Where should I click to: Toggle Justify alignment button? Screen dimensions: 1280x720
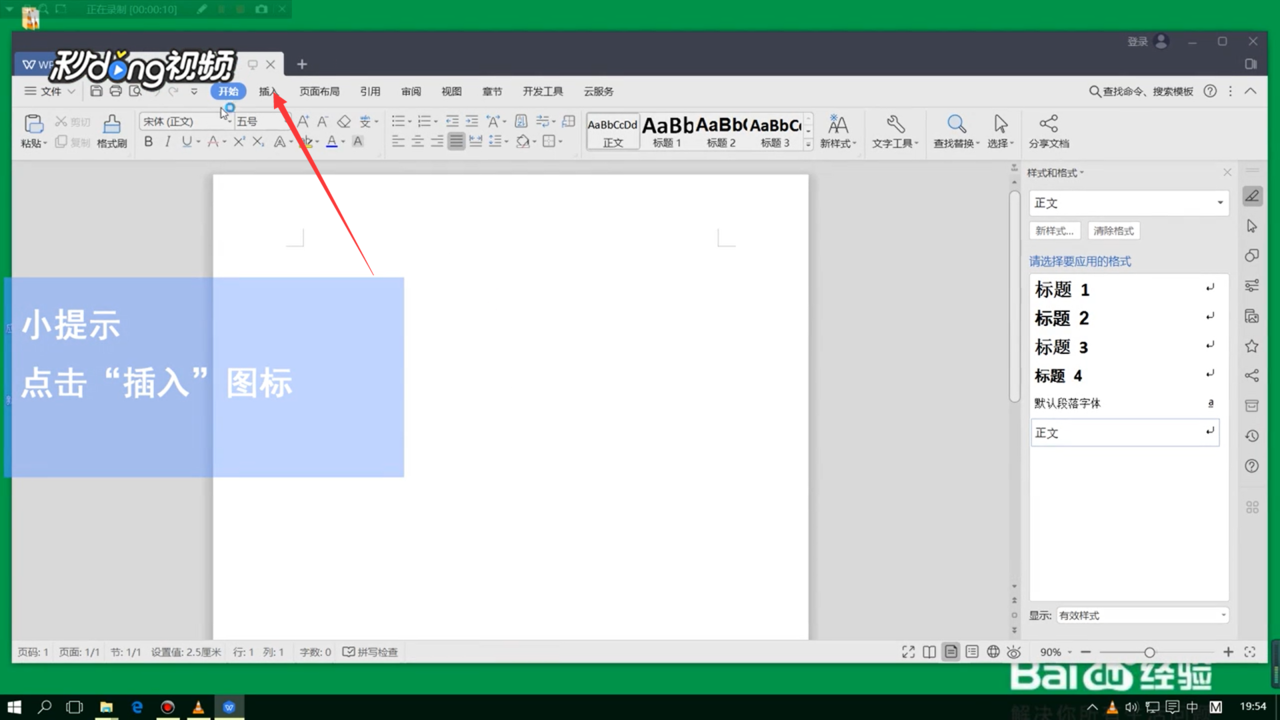click(x=456, y=142)
